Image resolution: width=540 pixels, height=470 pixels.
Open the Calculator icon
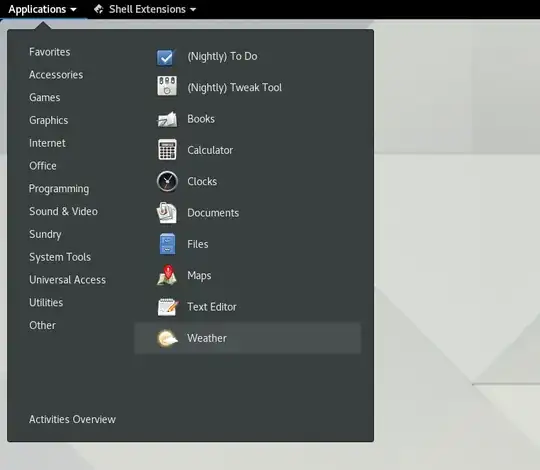pos(167,150)
